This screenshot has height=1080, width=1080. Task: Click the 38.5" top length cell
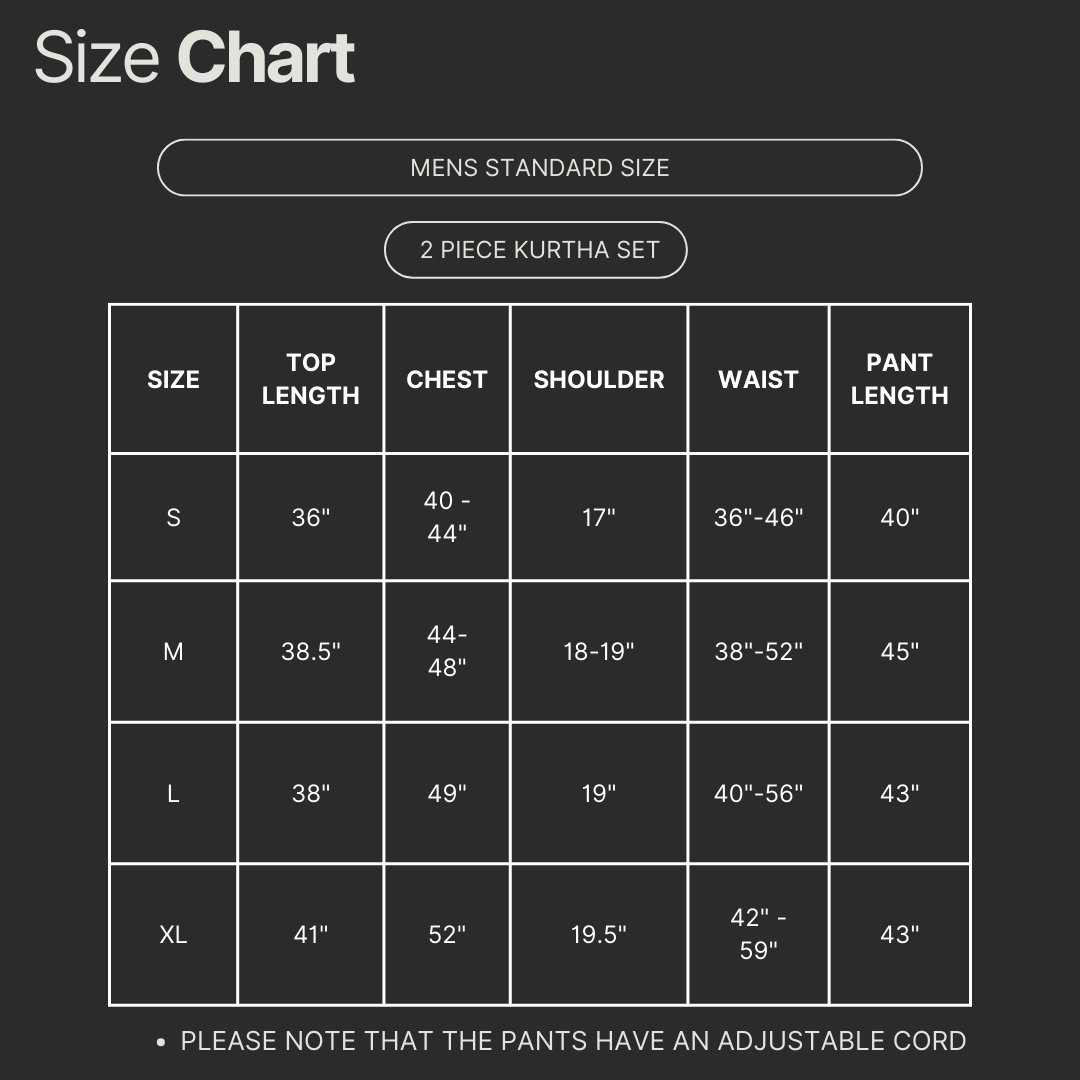(310, 652)
